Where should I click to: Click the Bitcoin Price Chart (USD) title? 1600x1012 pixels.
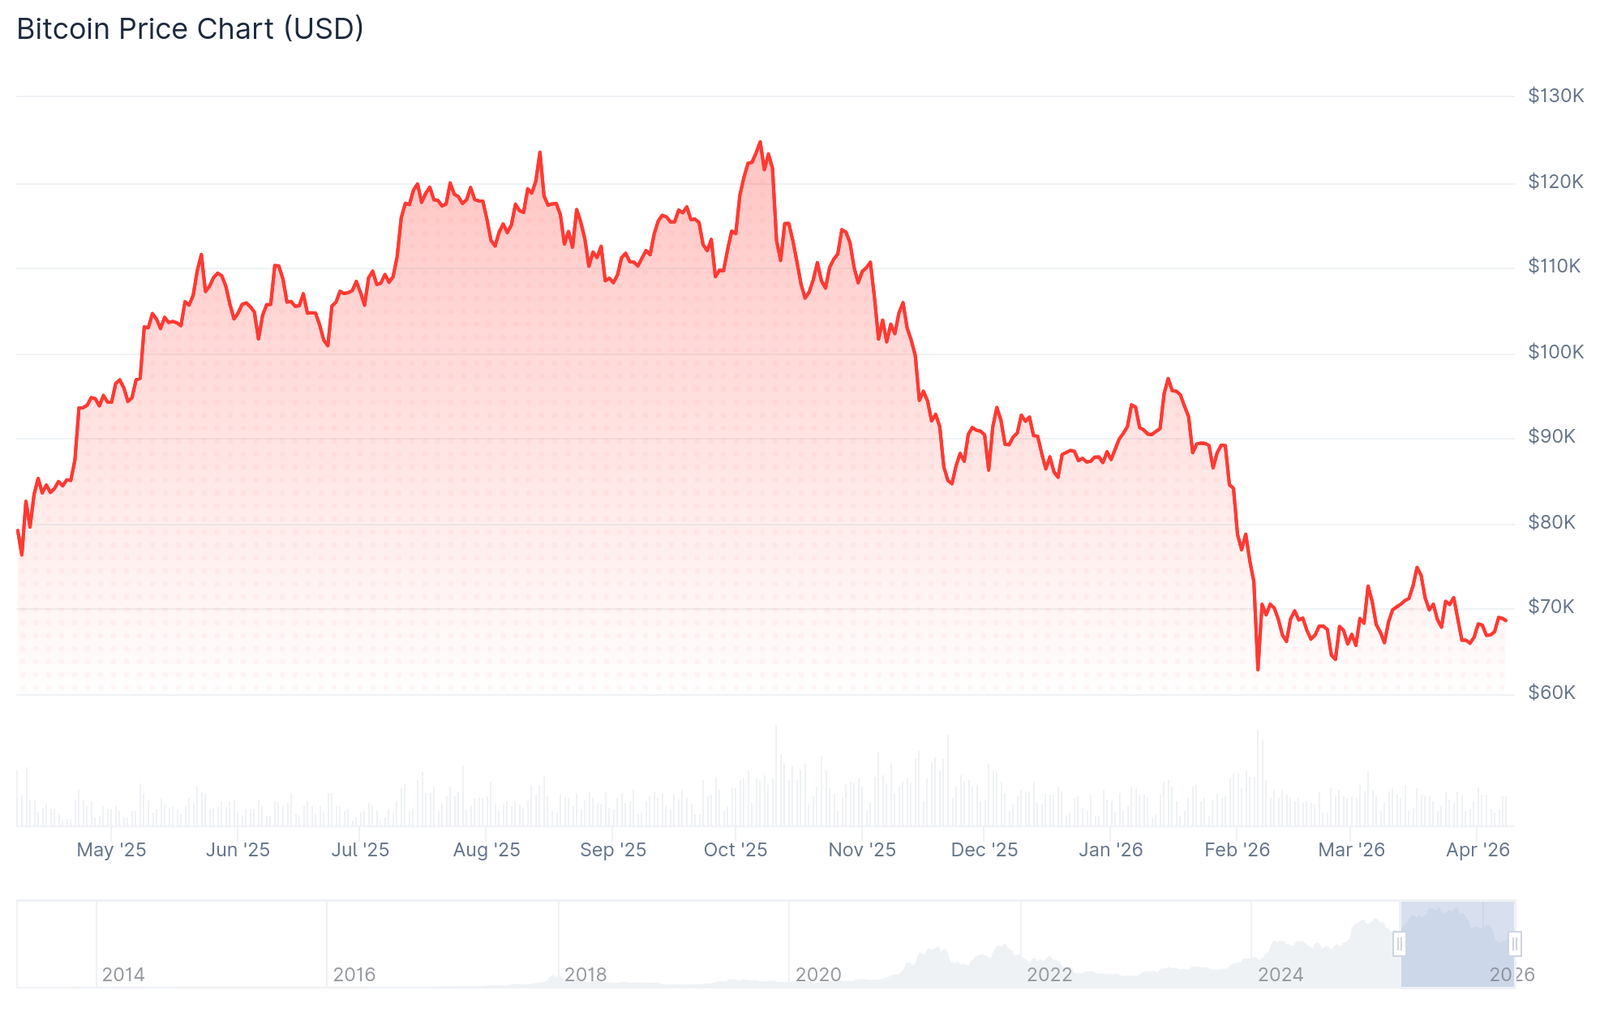pyautogui.click(x=190, y=29)
